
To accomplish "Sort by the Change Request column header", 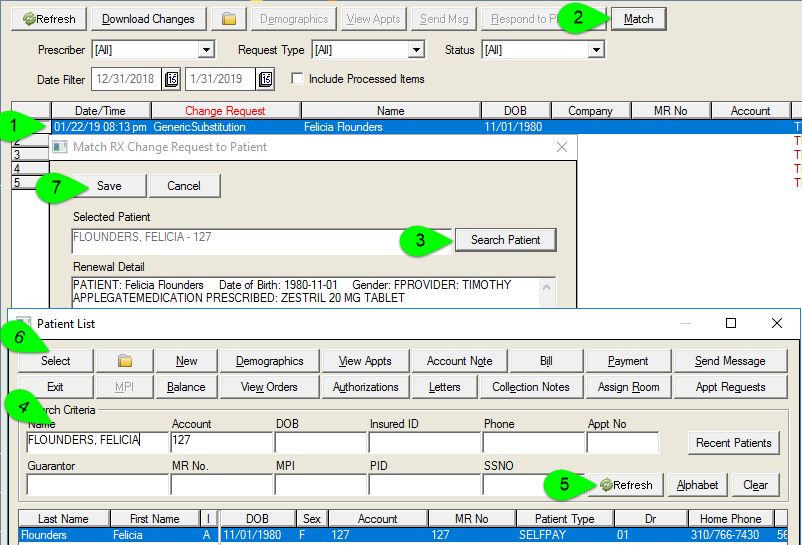I will (224, 111).
